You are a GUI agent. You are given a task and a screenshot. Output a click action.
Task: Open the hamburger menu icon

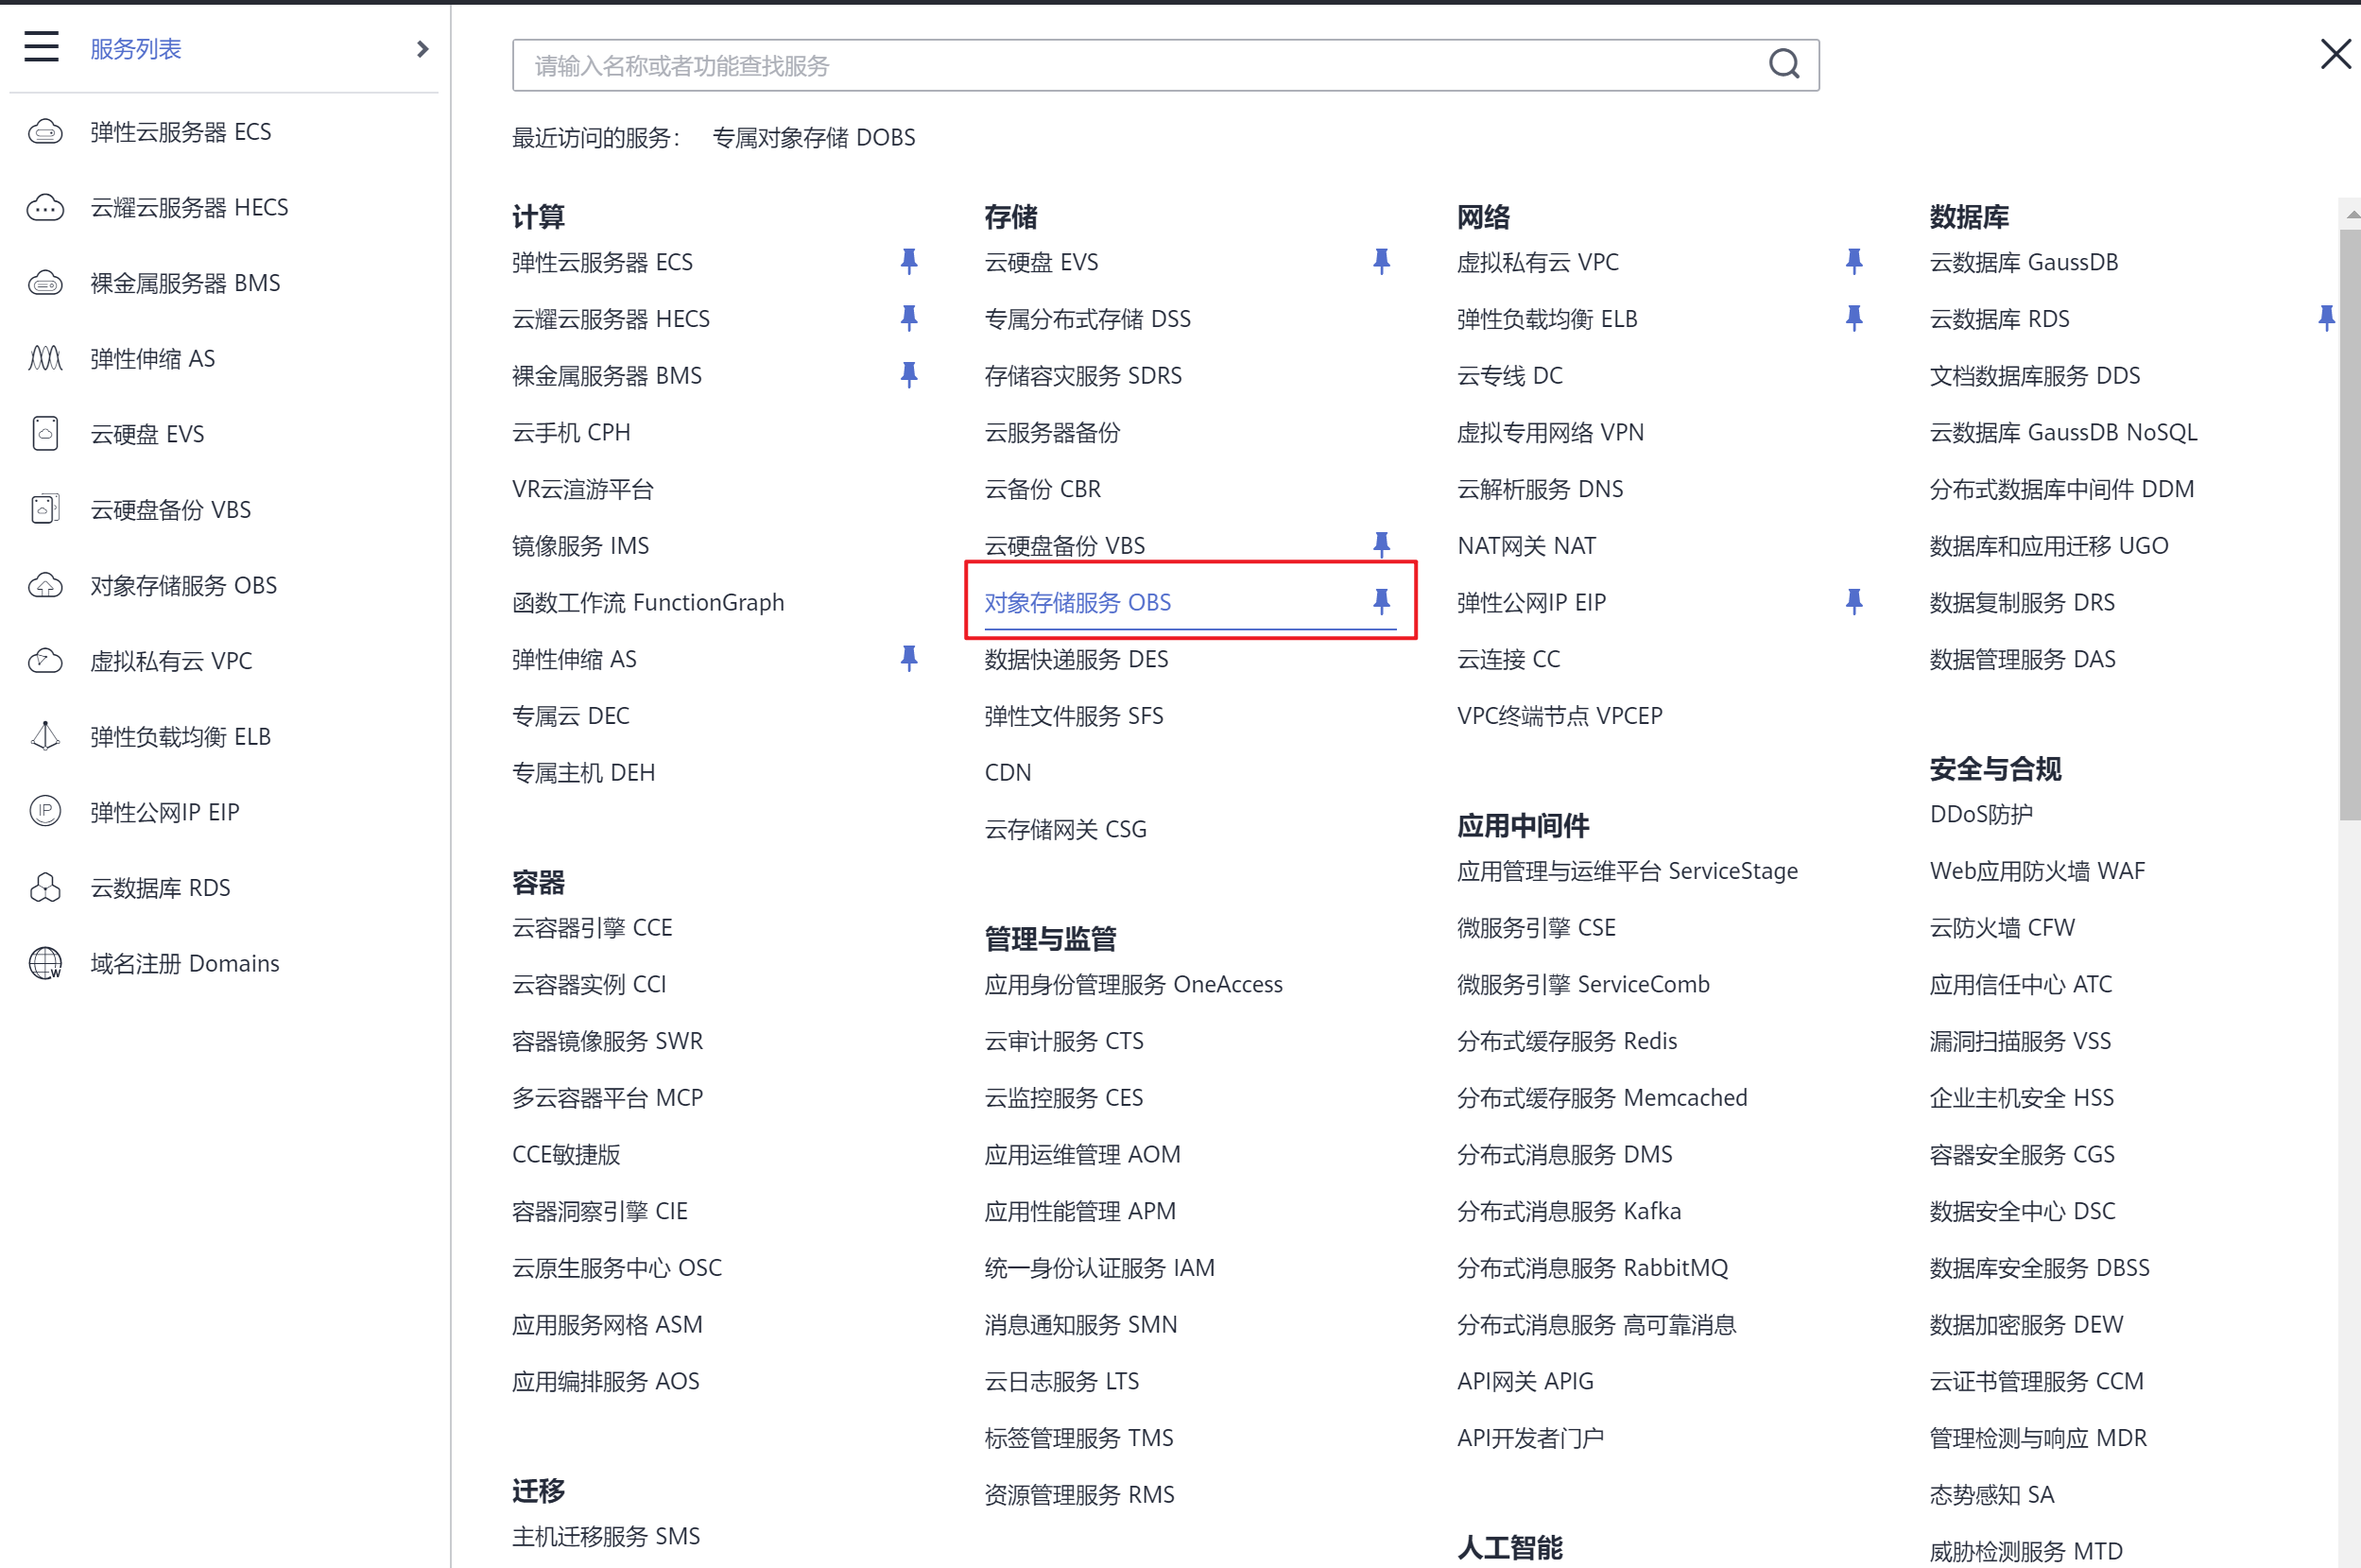point(41,47)
